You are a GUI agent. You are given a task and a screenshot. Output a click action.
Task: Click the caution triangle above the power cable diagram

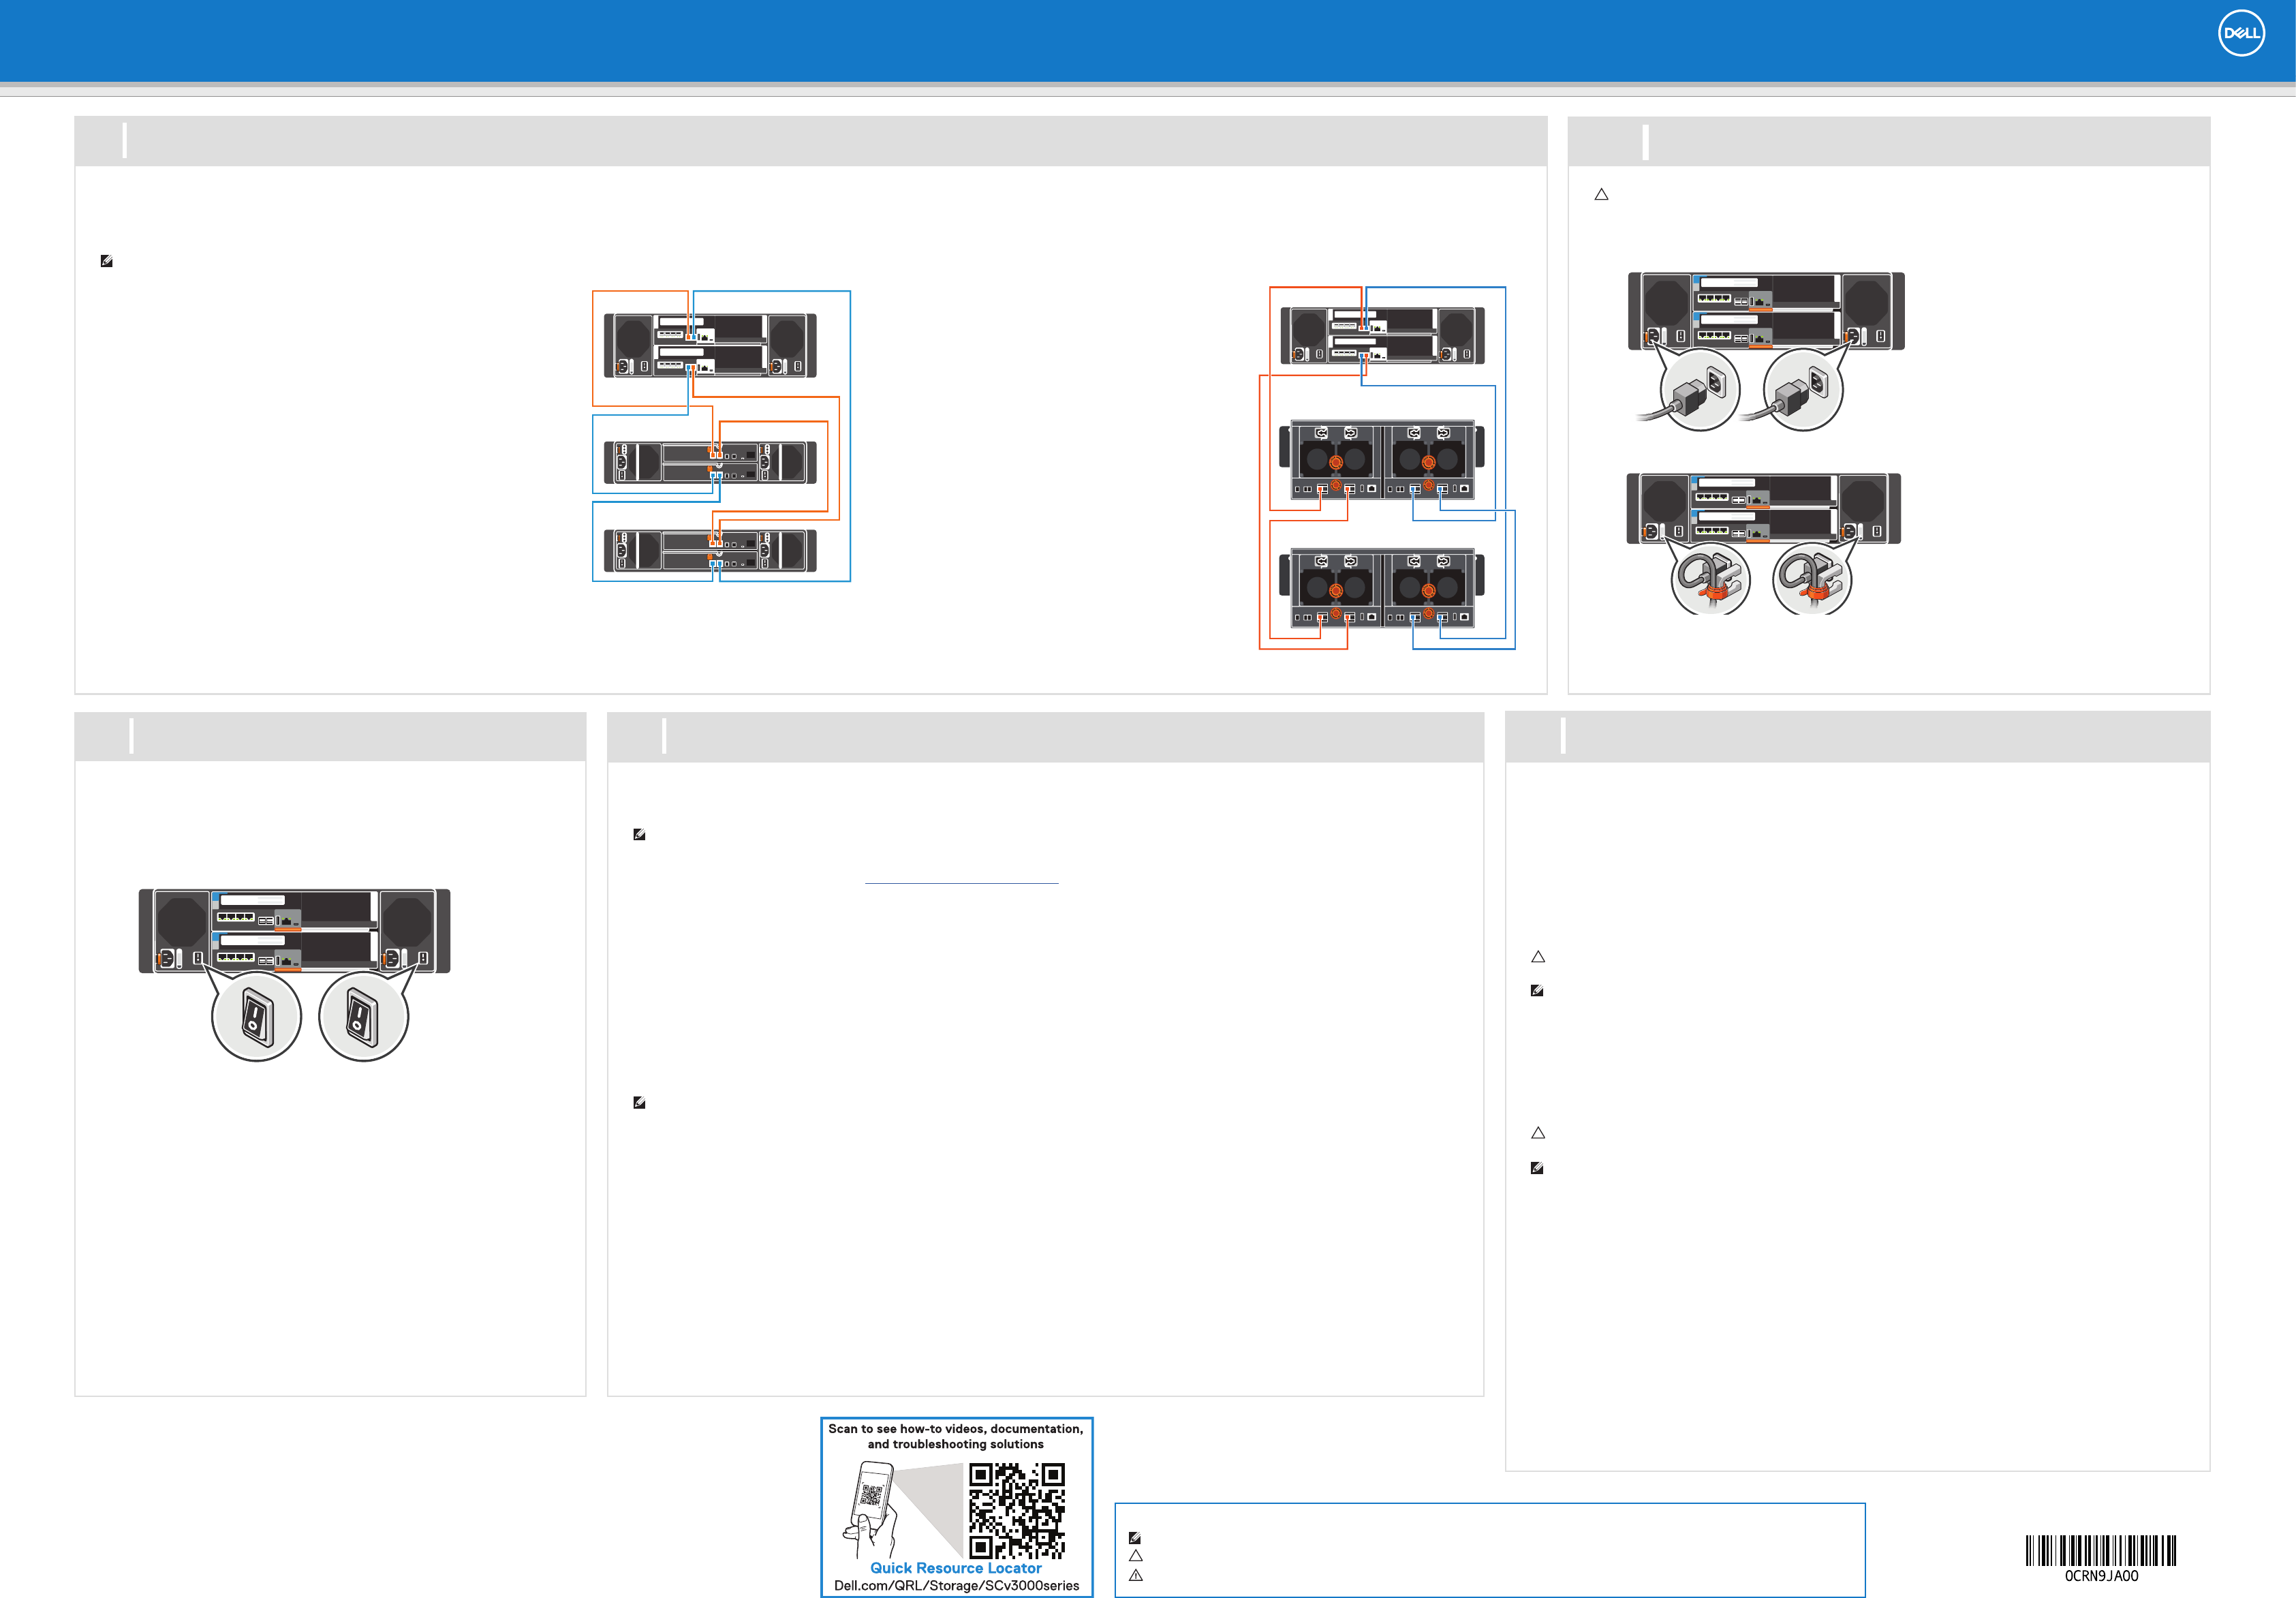tap(1601, 195)
